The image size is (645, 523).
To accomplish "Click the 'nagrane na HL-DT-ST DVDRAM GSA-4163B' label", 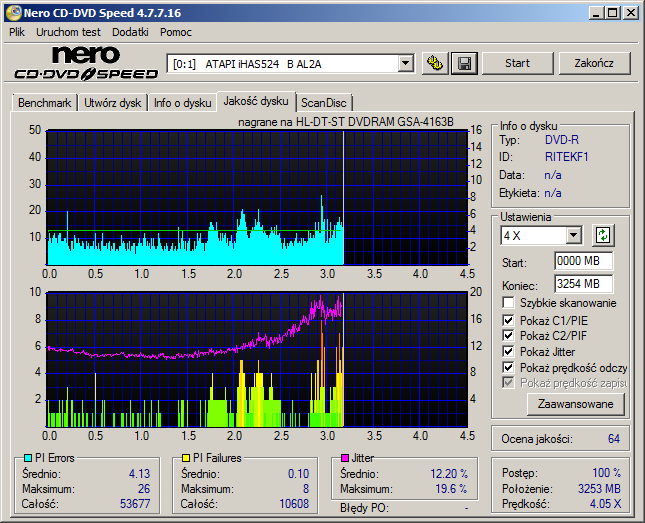I will point(346,122).
